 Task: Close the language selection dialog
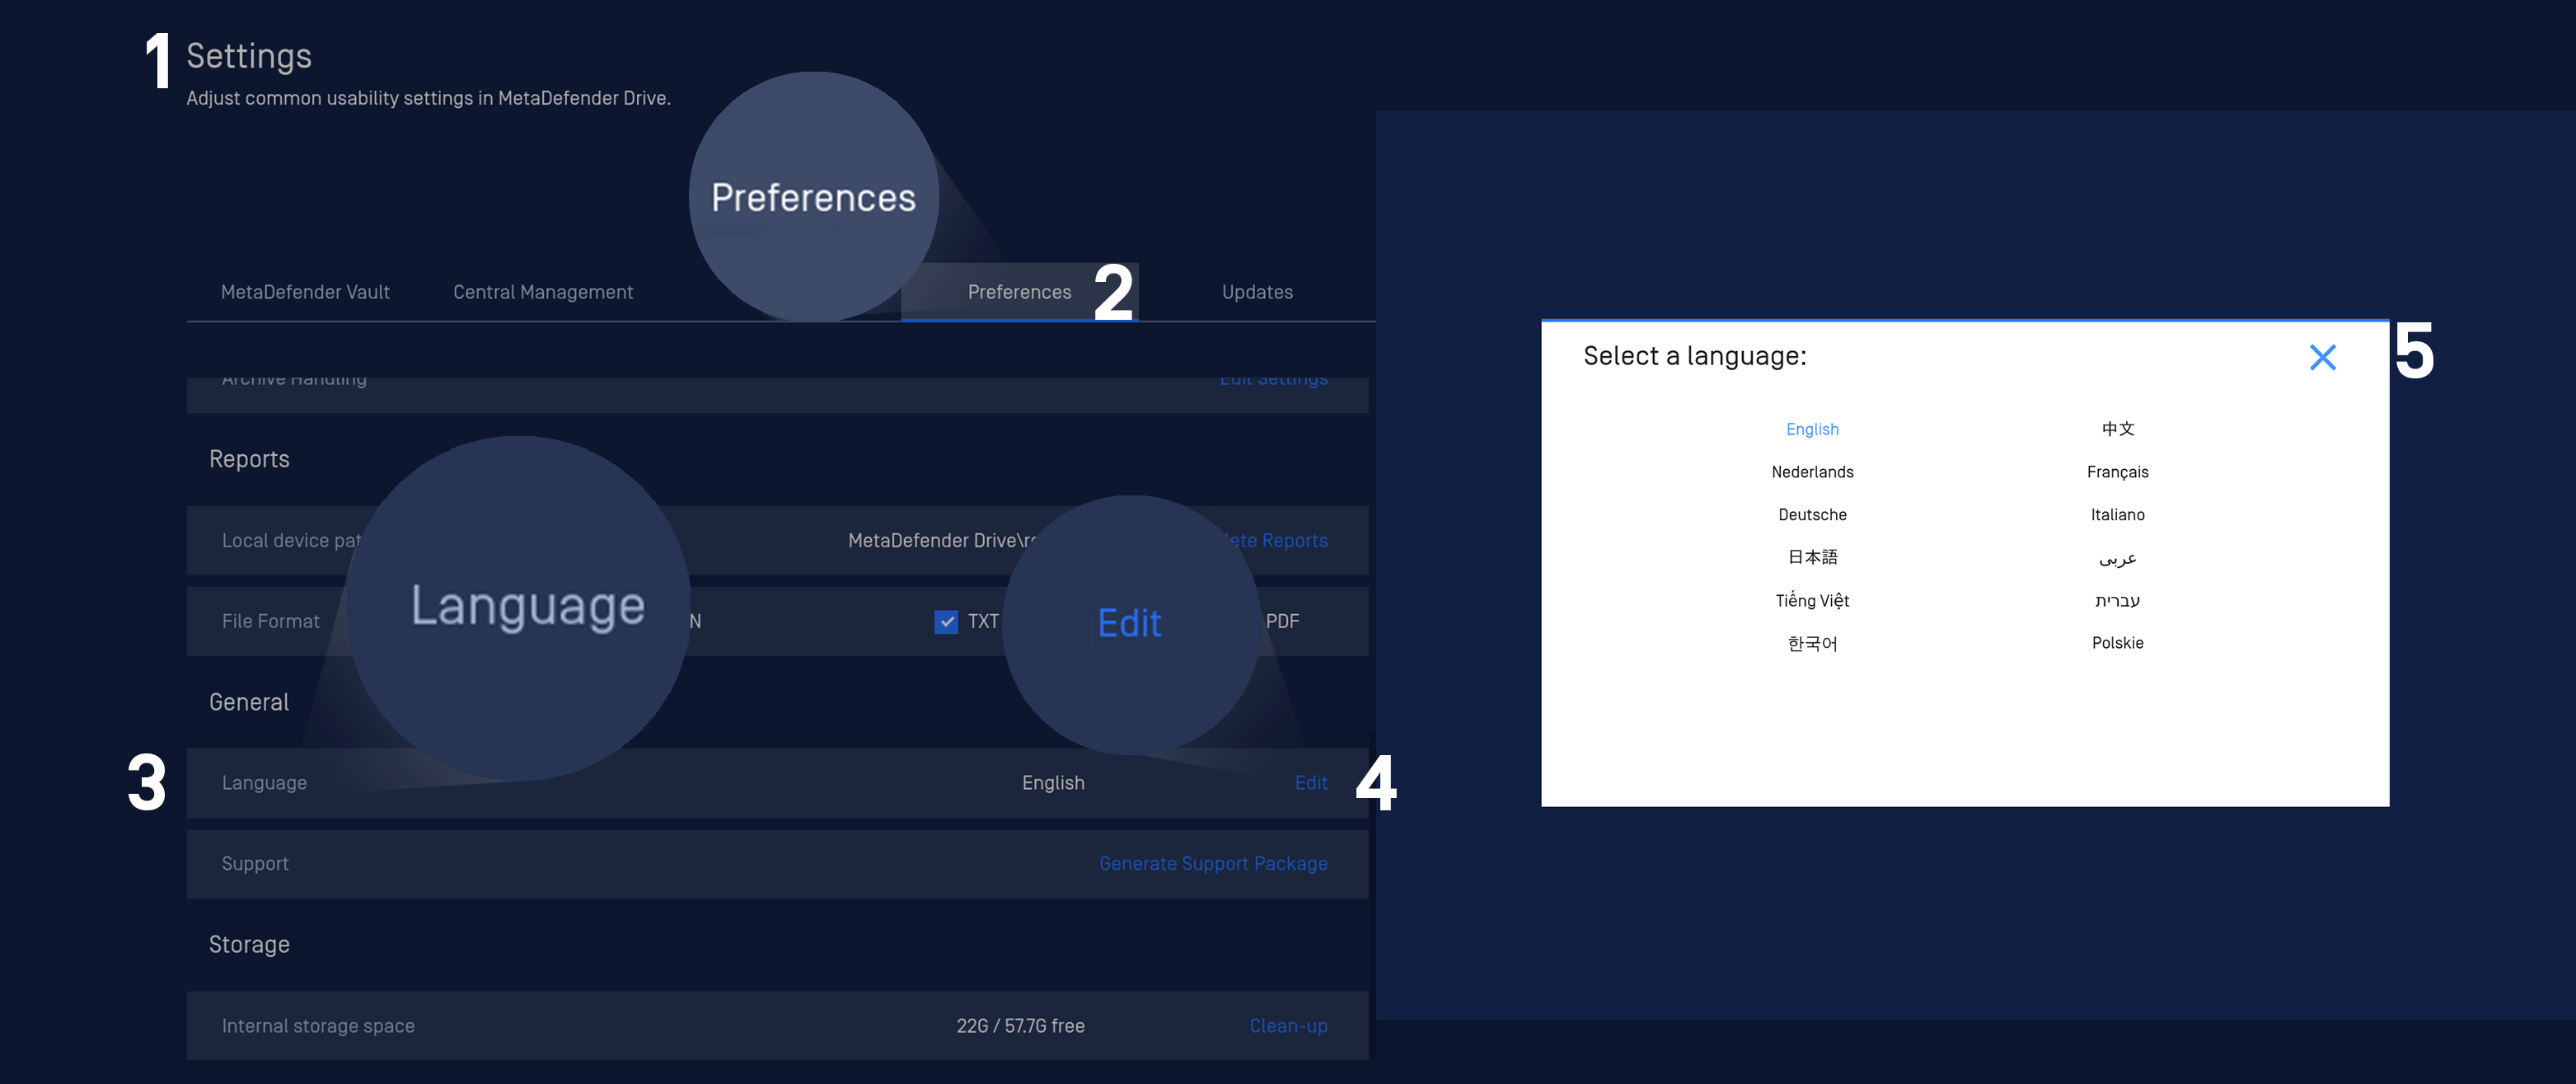(x=2322, y=358)
